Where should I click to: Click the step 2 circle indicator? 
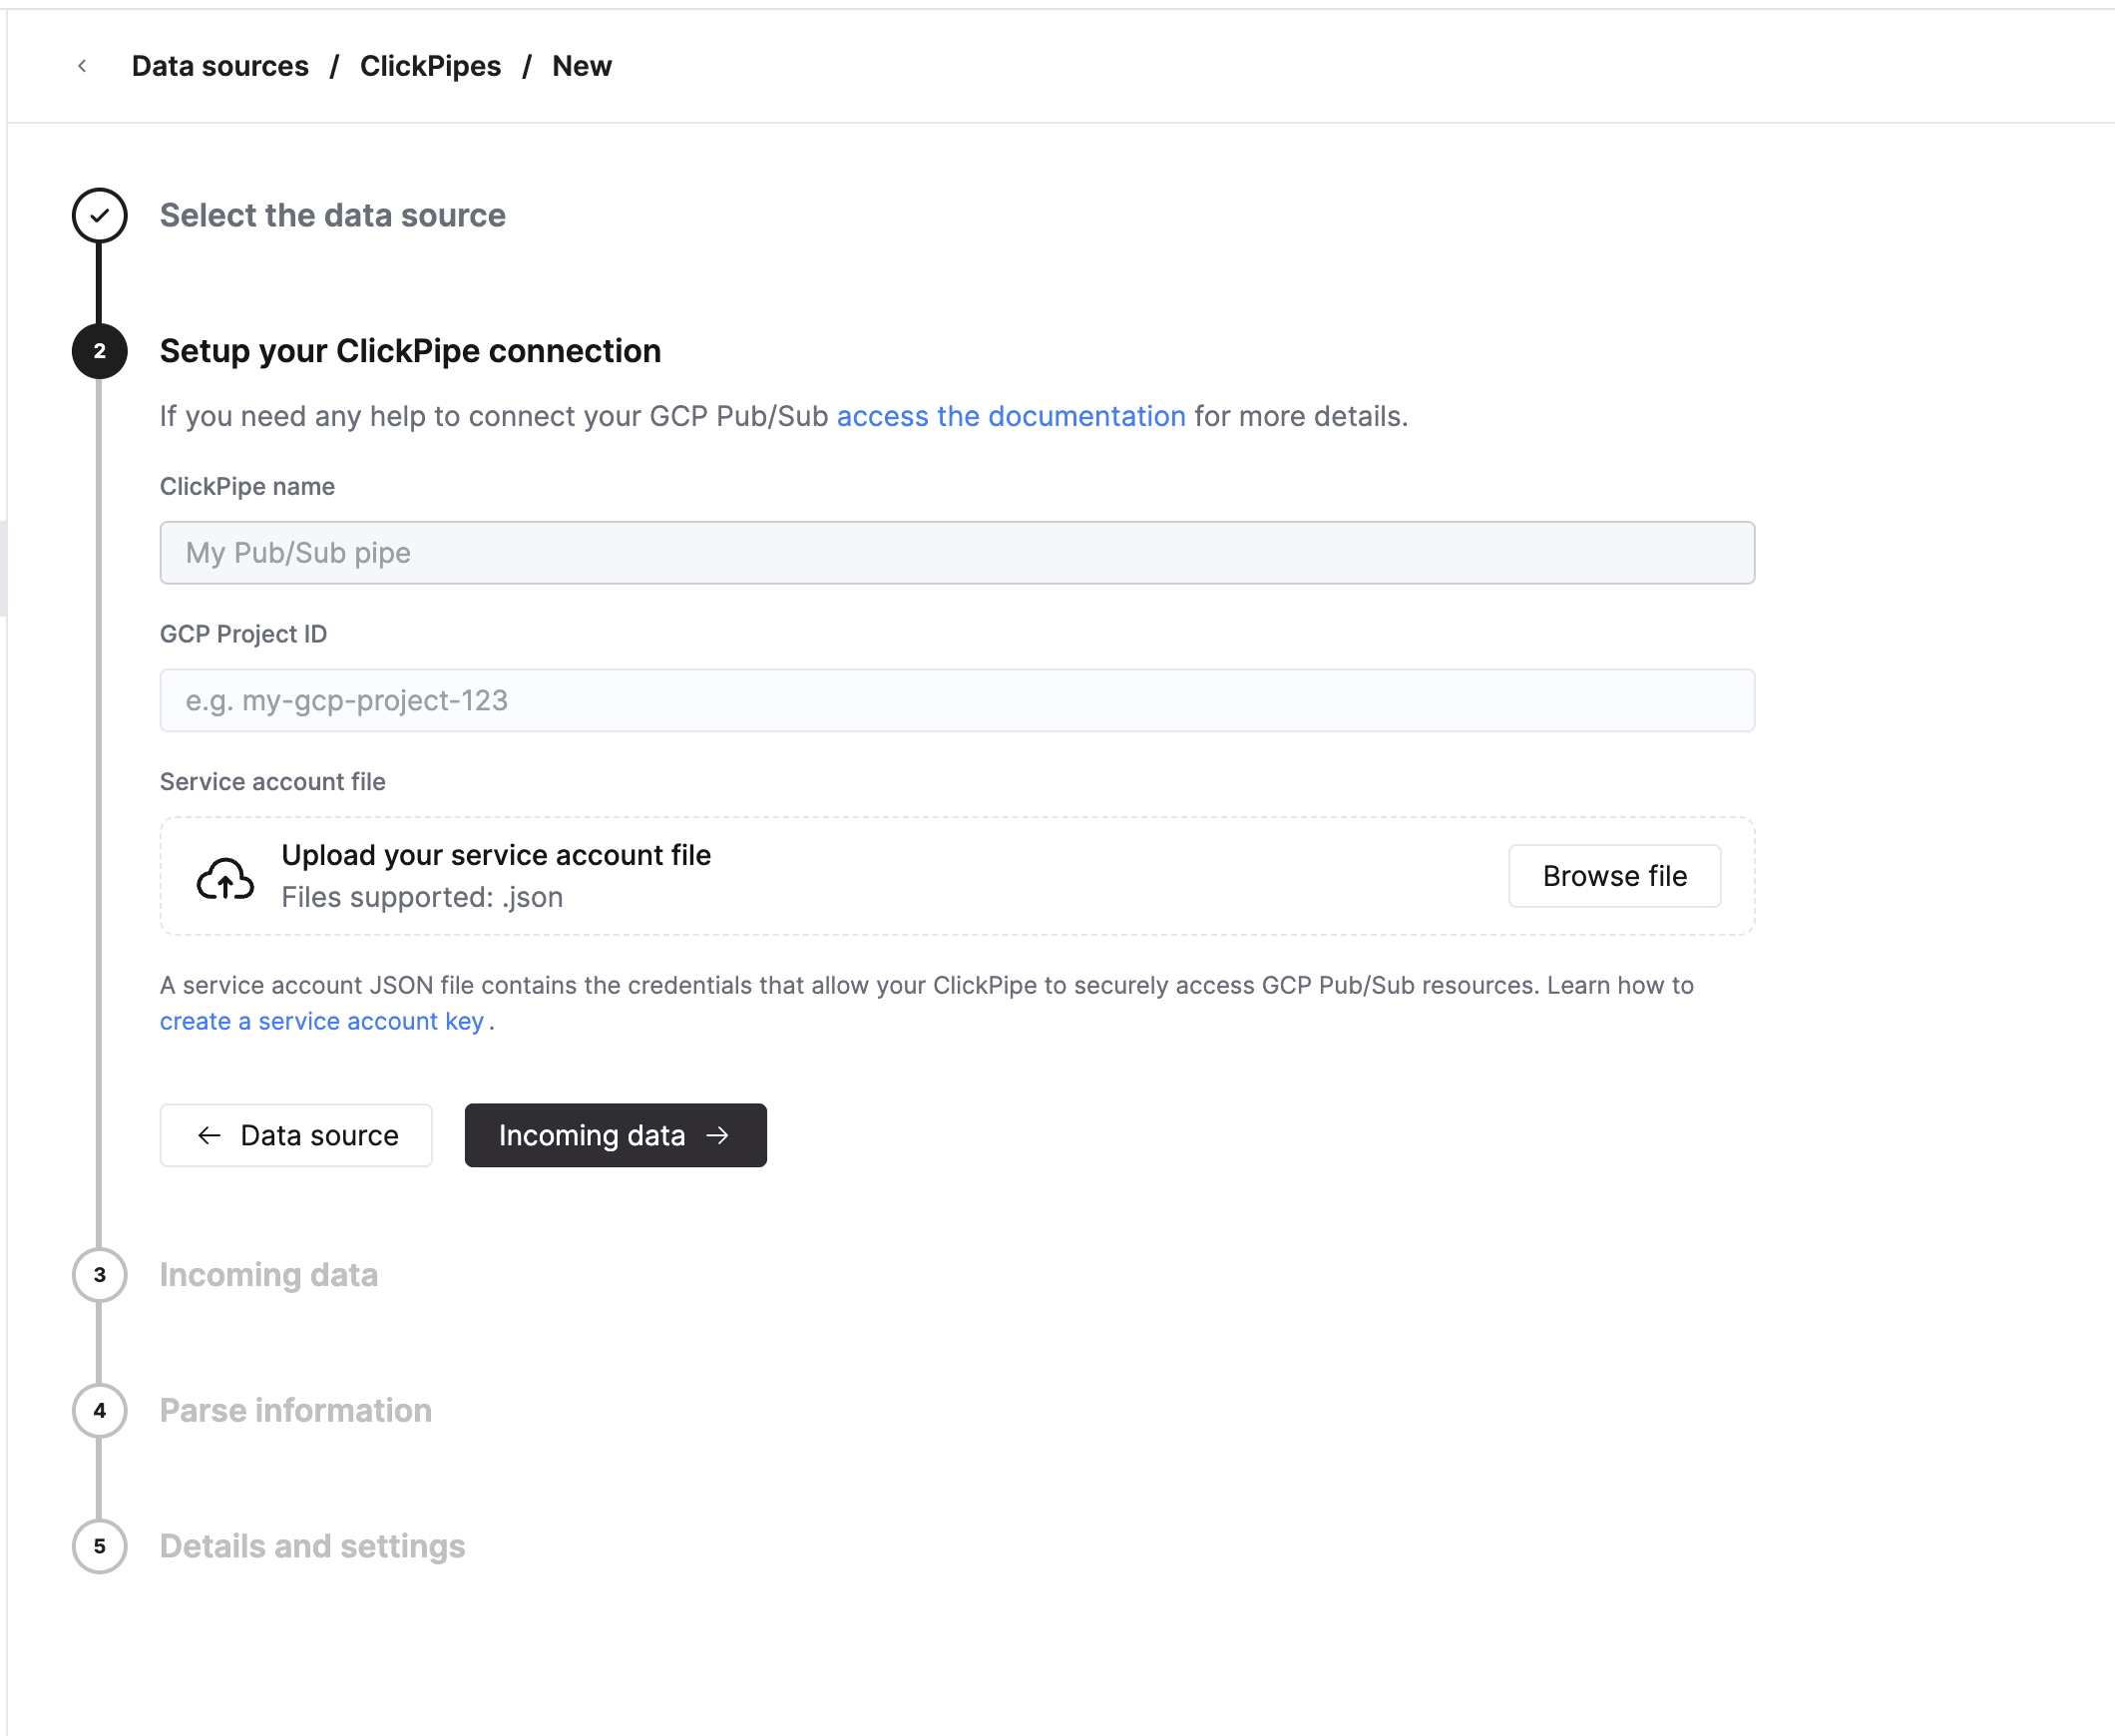pos(99,351)
